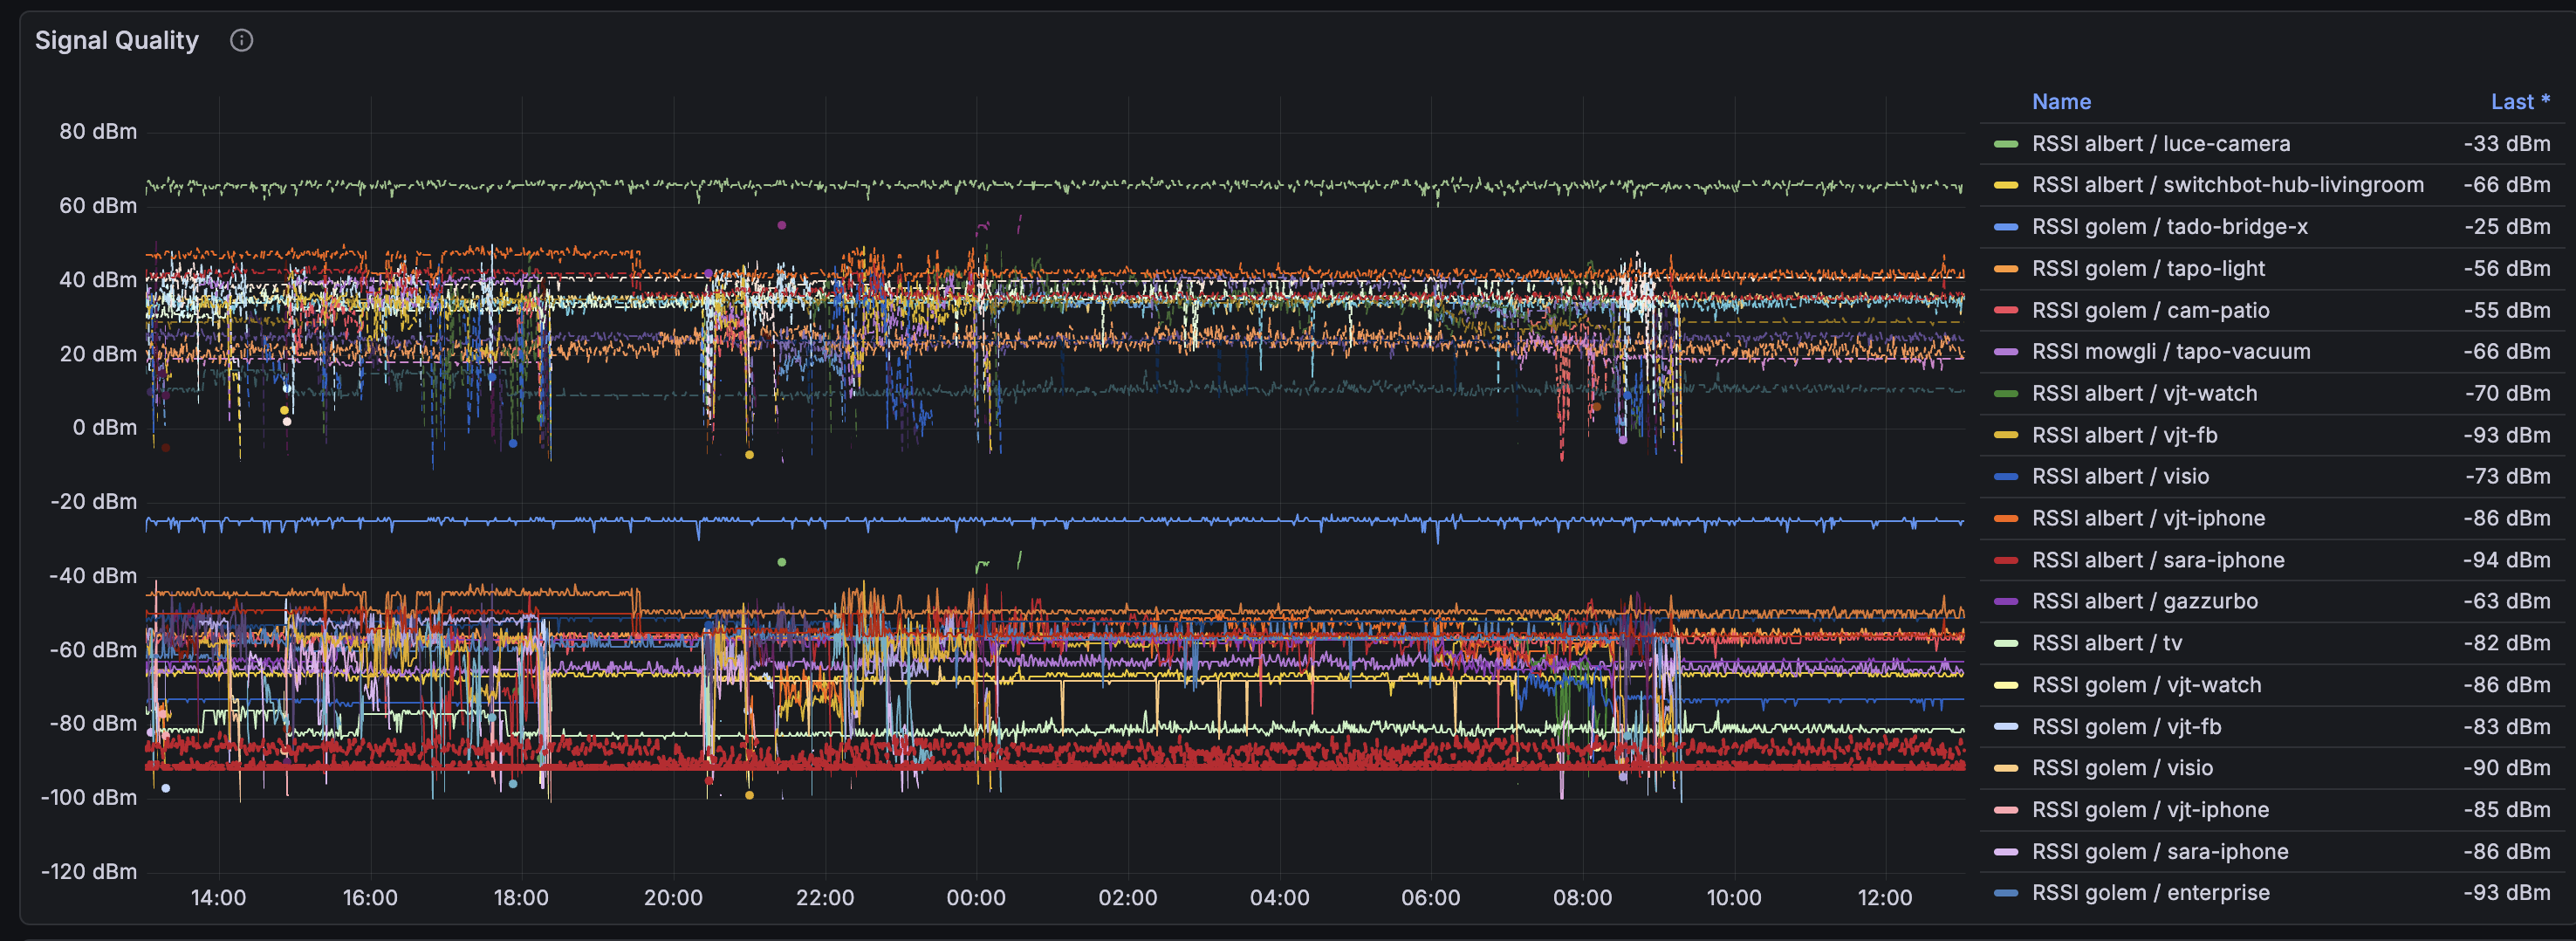This screenshot has height=941, width=2576.
Task: Click the orange color icon for albert / vjt-iphone
Action: (2005, 519)
